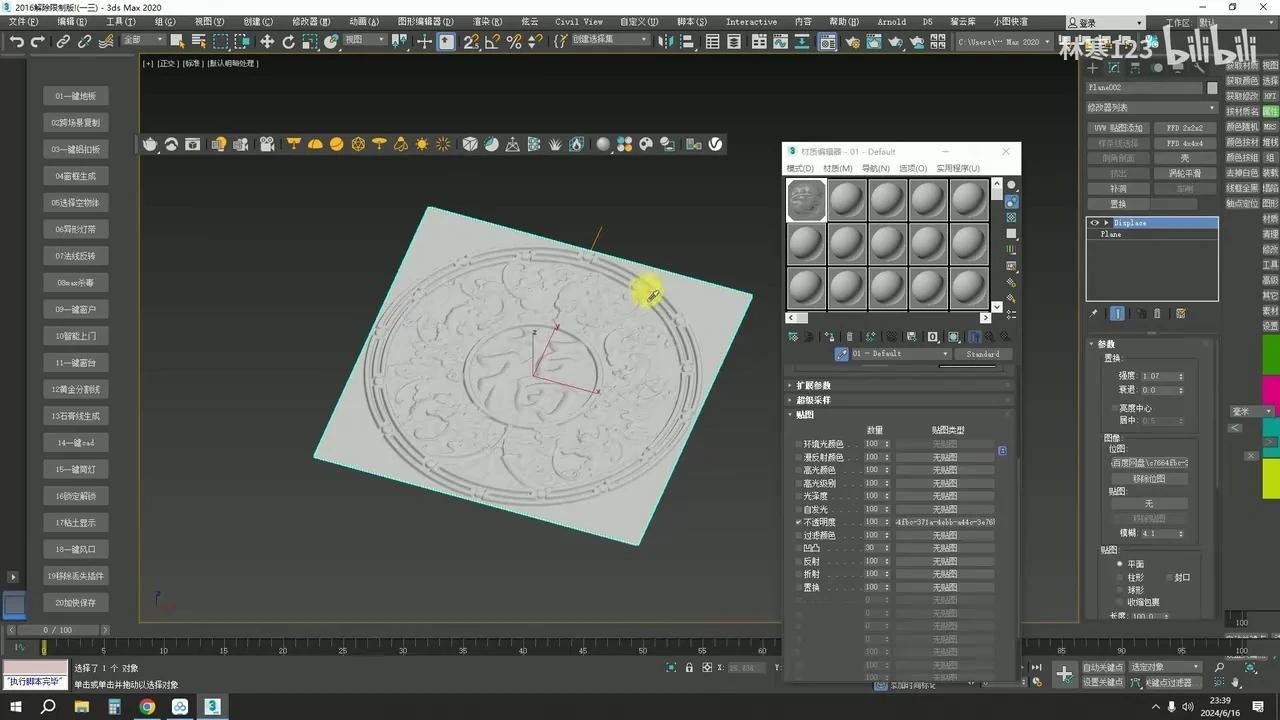Image resolution: width=1280 pixels, height=720 pixels.
Task: Expand the 扩展参数 rollout
Action: 814,385
